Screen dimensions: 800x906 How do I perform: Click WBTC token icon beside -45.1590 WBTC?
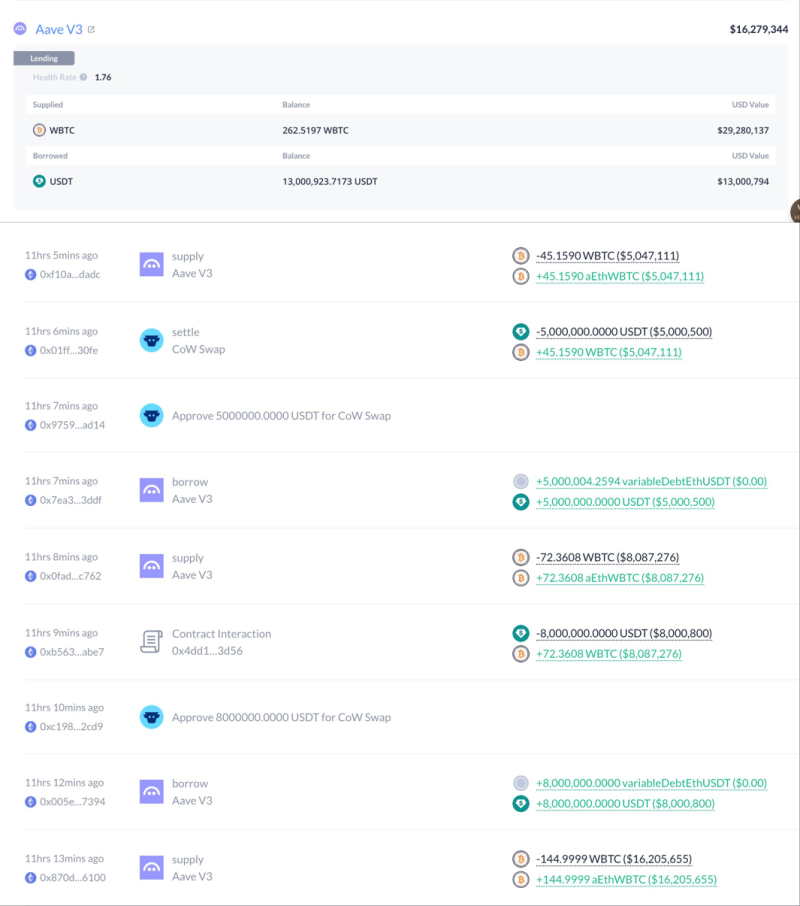click(520, 255)
